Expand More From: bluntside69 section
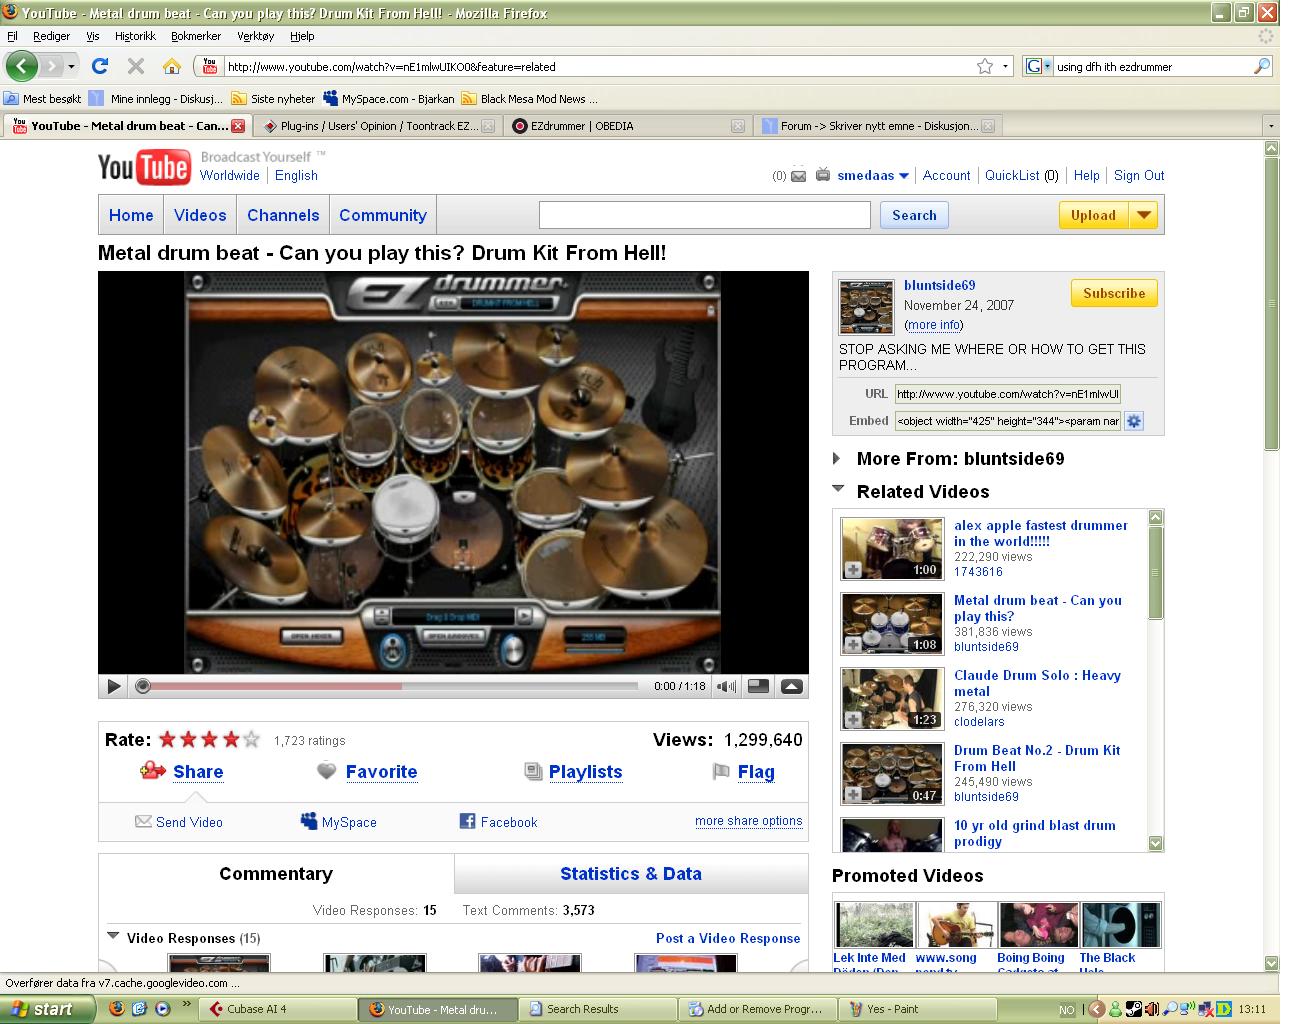The image size is (1289, 1024). point(837,459)
